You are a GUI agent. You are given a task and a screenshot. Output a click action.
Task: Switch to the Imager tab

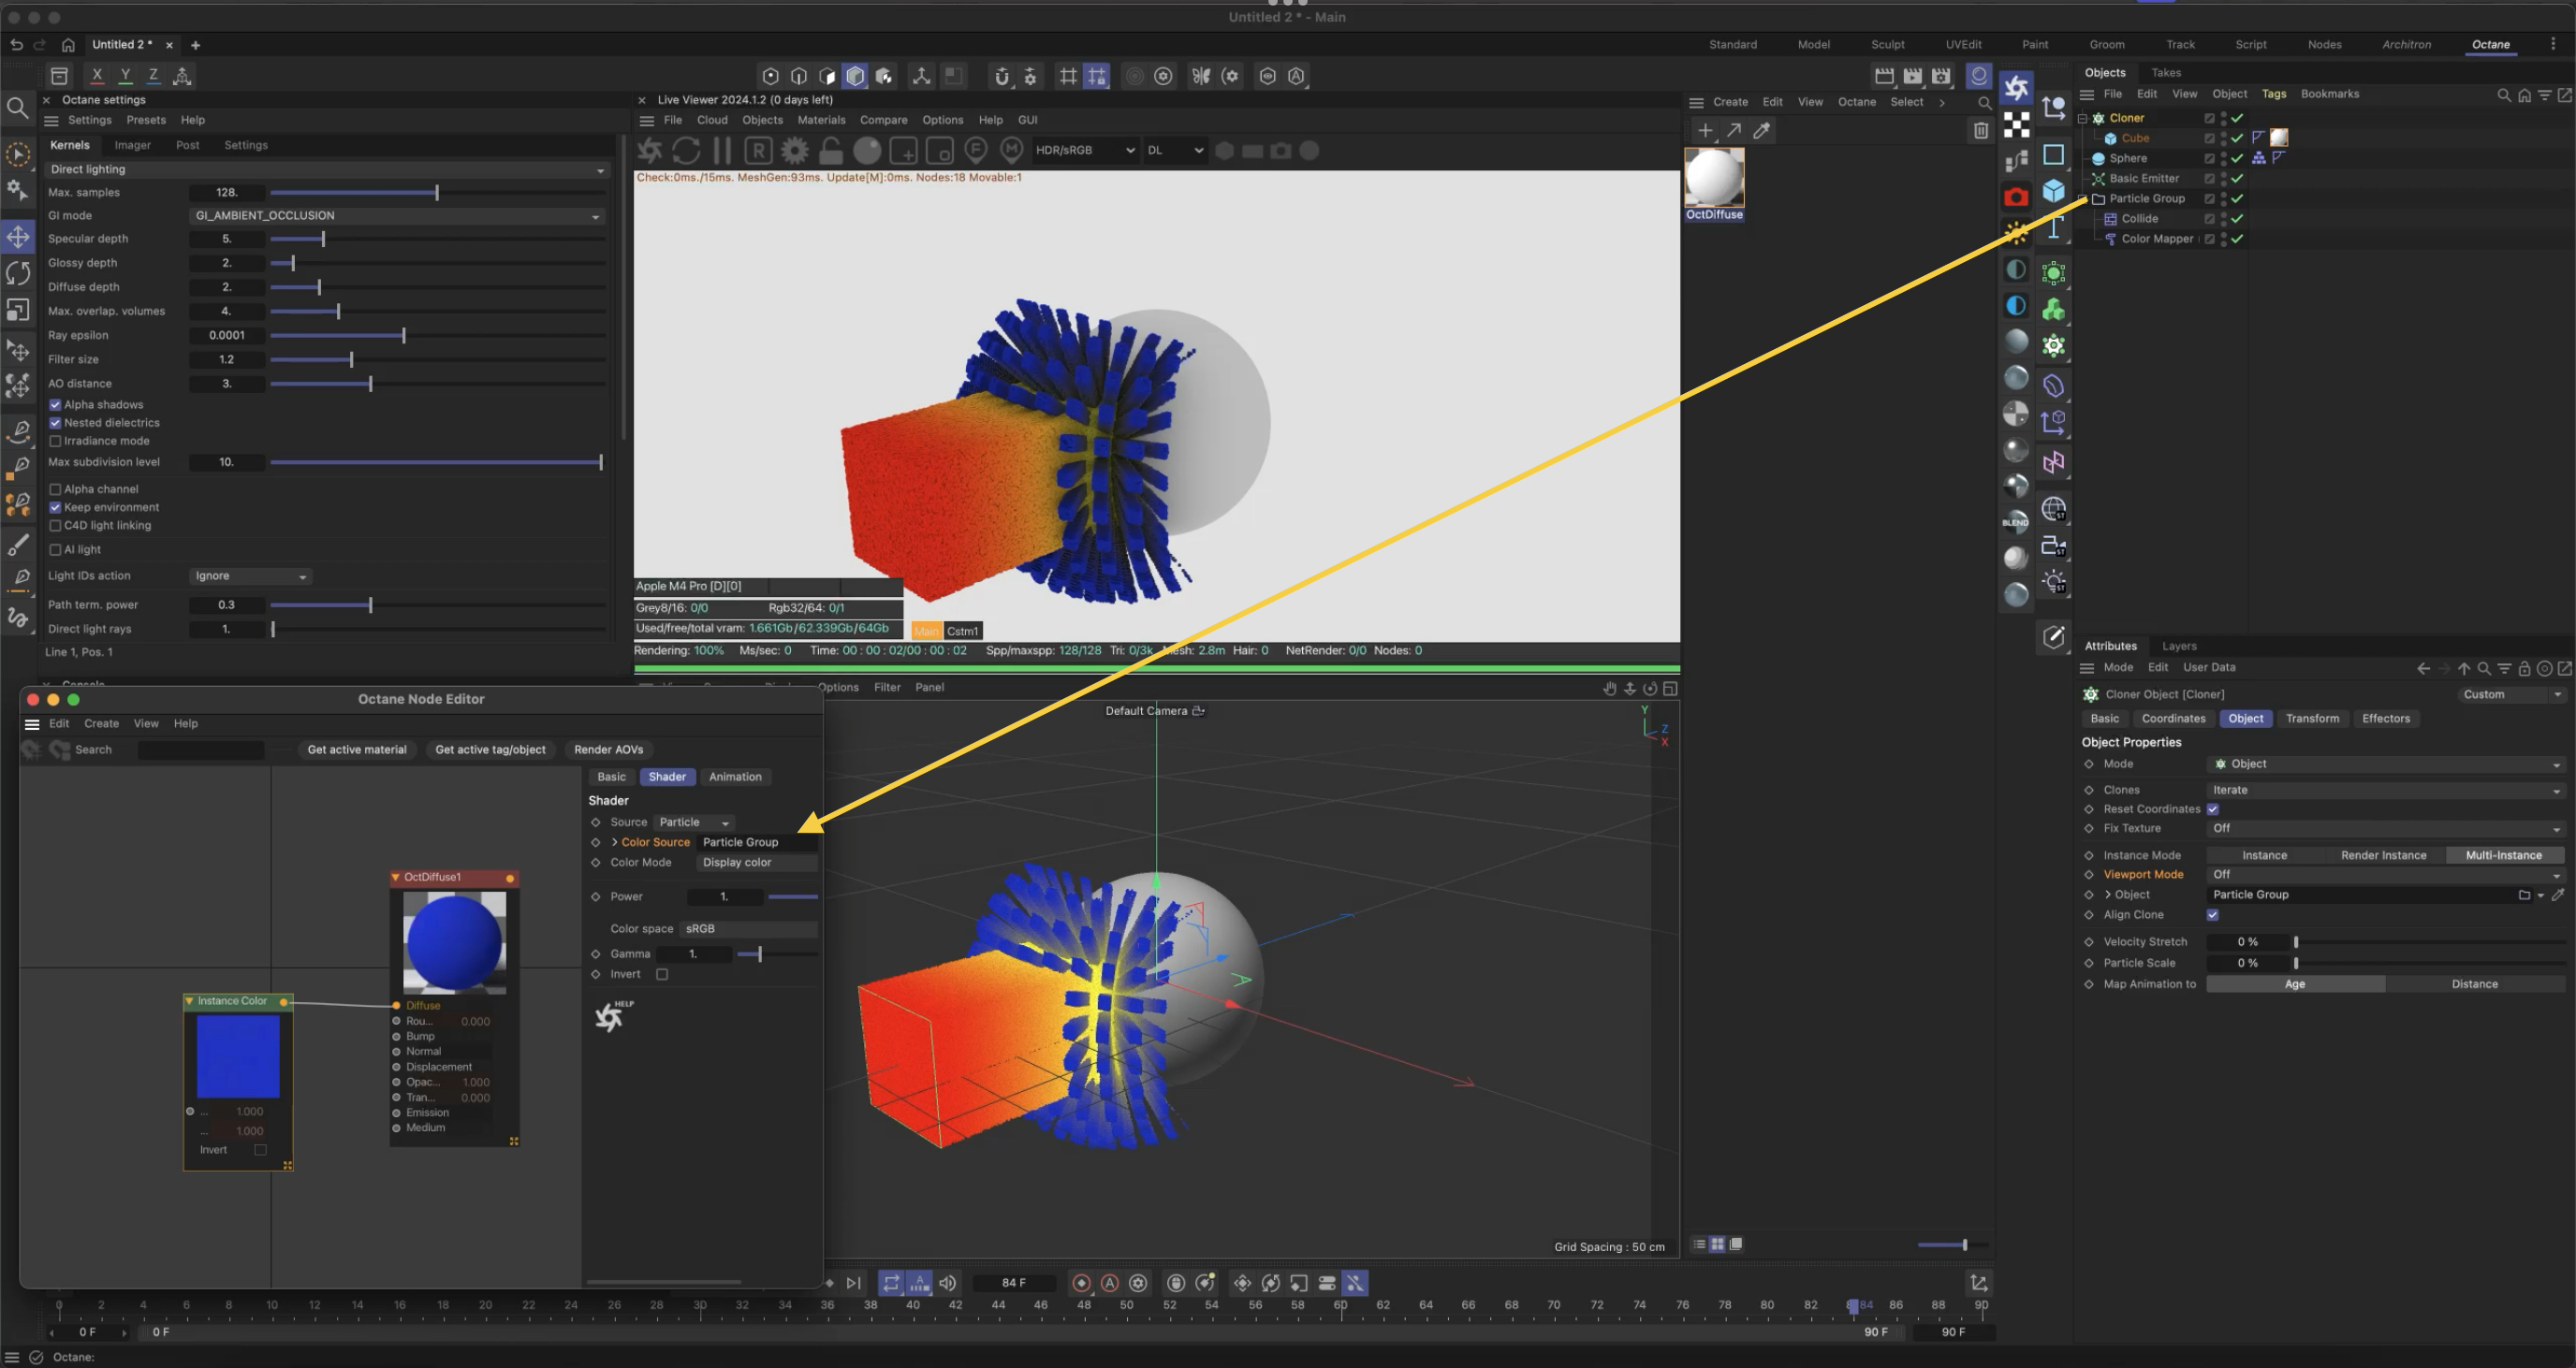pos(132,145)
